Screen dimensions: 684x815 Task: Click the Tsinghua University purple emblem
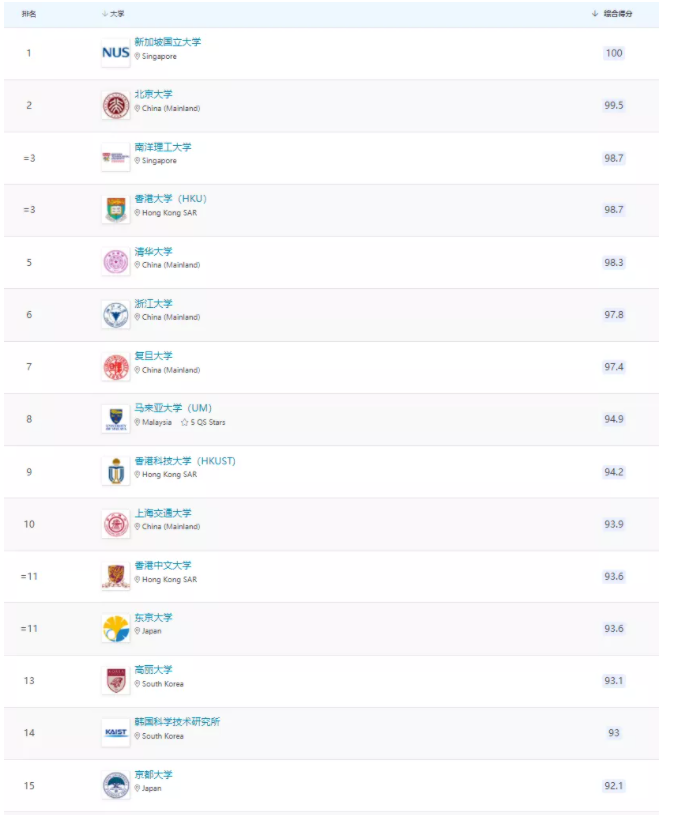coord(115,262)
